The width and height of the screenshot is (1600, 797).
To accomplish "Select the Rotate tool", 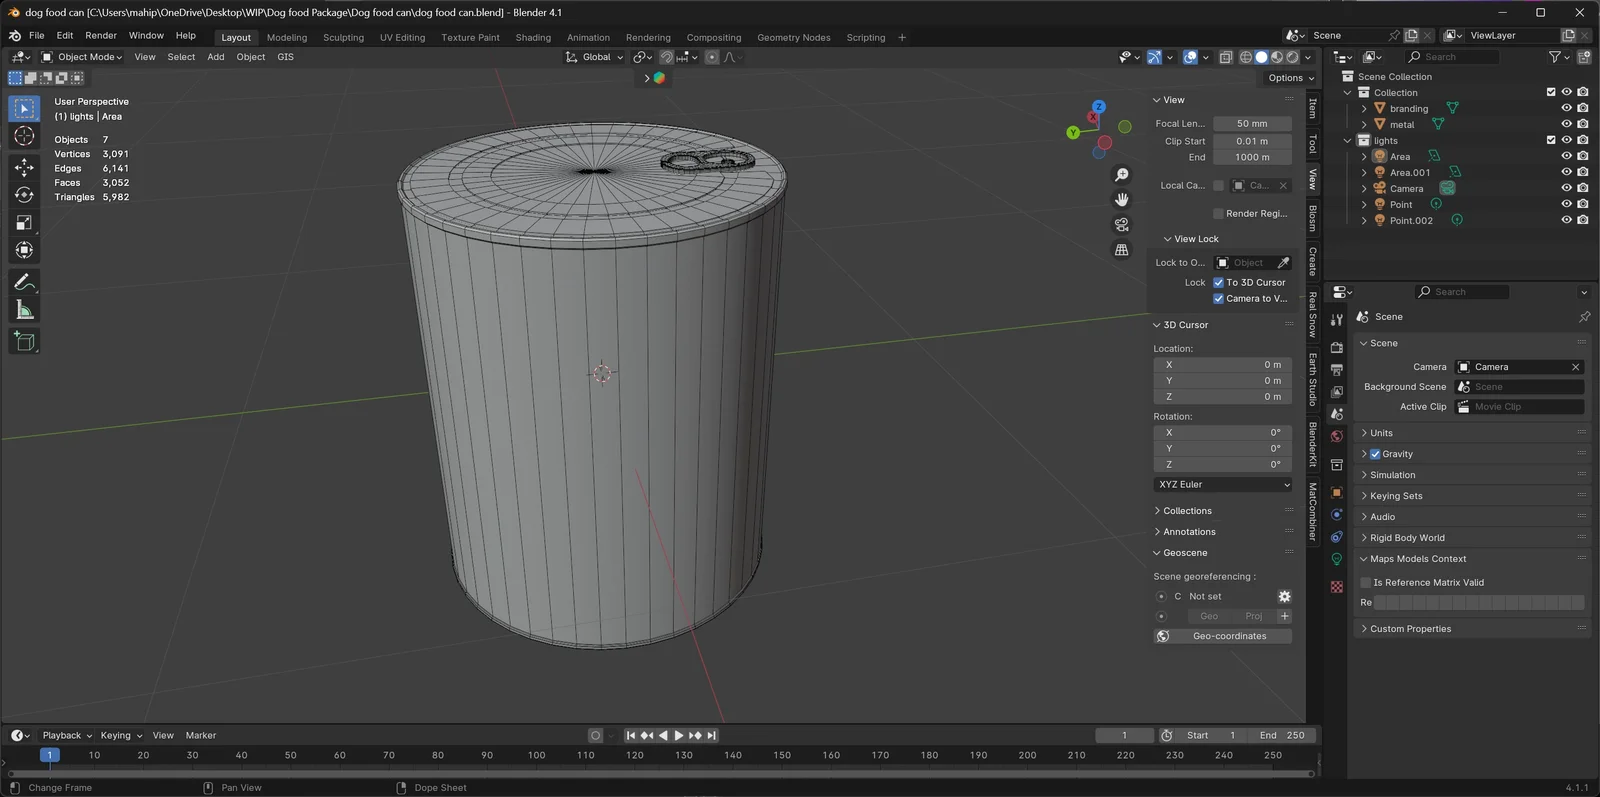I will pos(24,195).
